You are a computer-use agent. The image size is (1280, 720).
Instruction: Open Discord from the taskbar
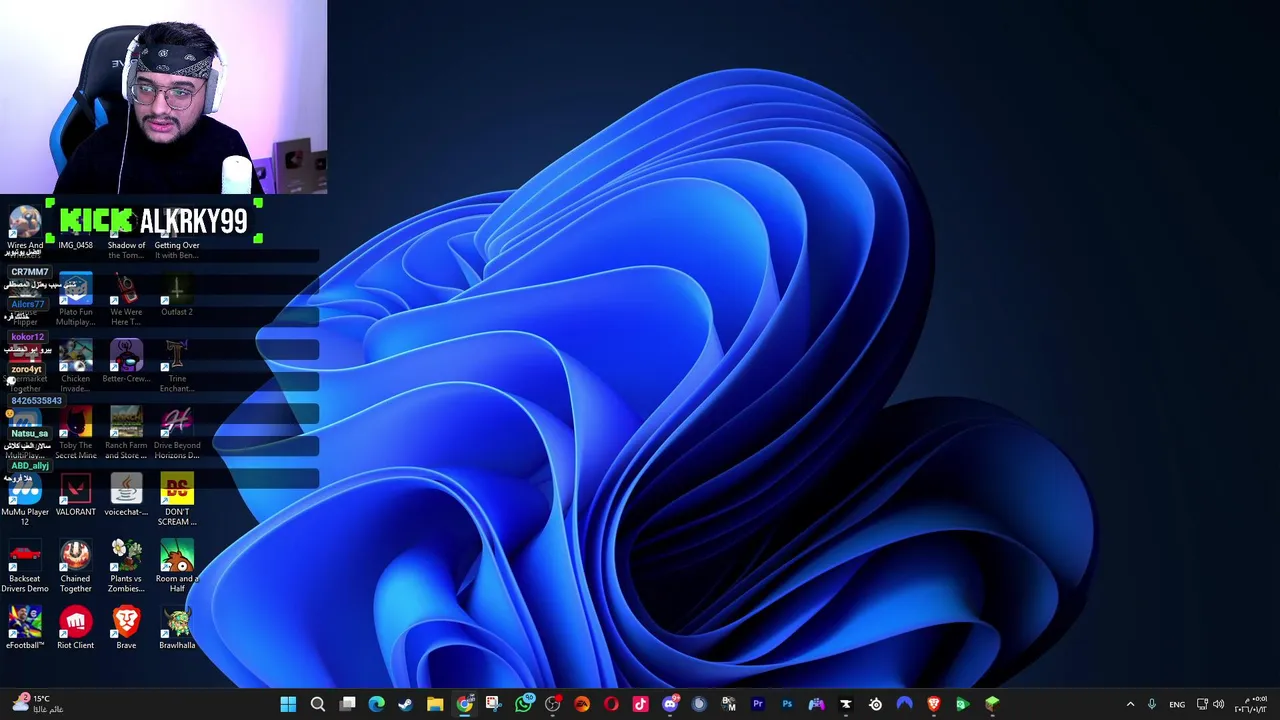click(670, 704)
